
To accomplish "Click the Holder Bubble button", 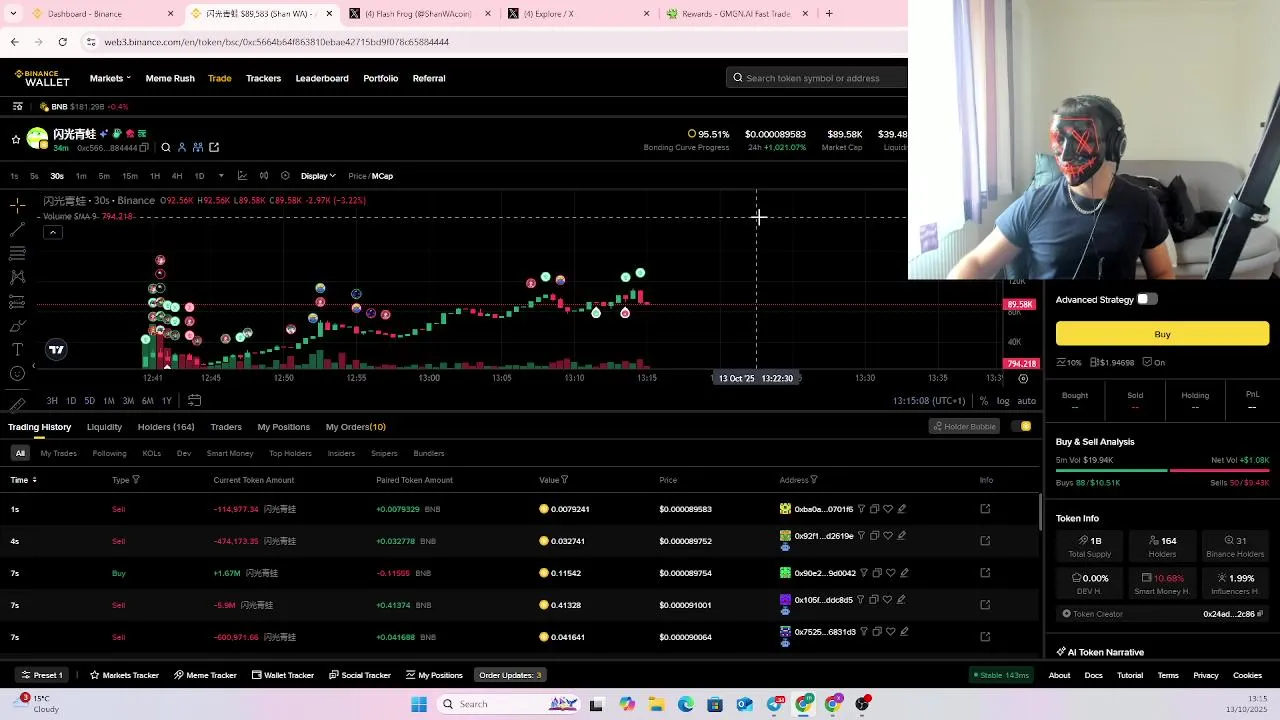I will pyautogui.click(x=965, y=427).
